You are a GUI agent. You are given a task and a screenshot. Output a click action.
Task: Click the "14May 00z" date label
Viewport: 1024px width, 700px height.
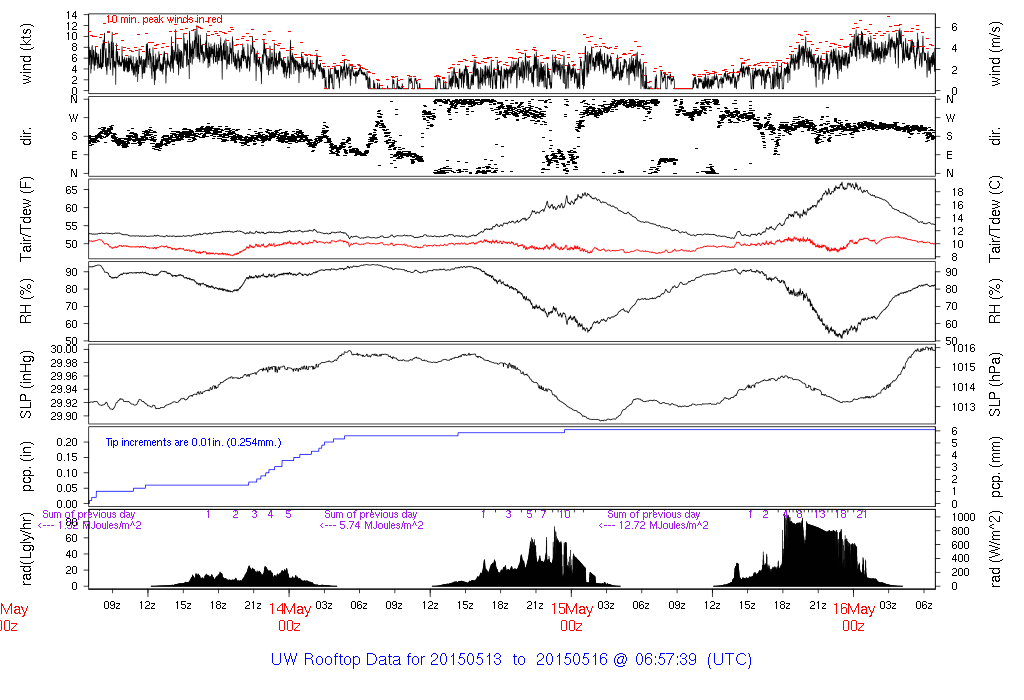[x=289, y=617]
